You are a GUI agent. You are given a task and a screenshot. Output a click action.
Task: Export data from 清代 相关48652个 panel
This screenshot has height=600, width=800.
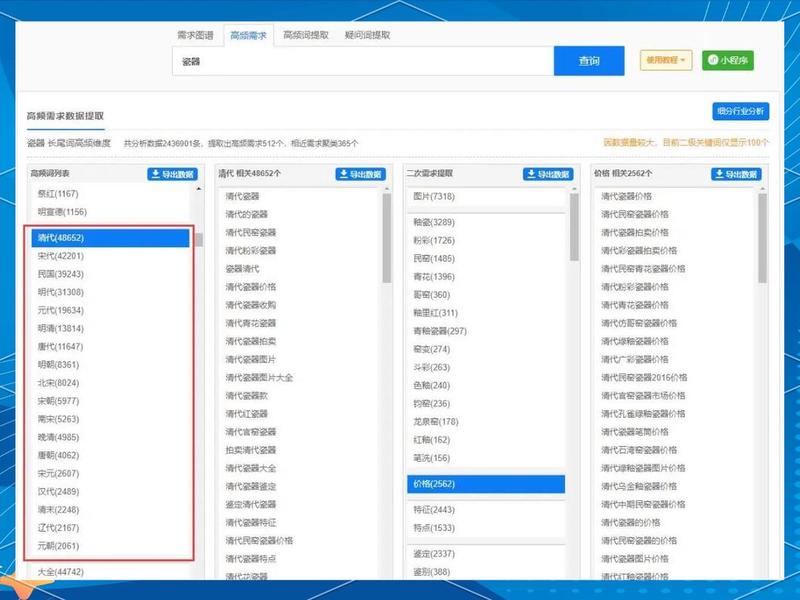(361, 174)
